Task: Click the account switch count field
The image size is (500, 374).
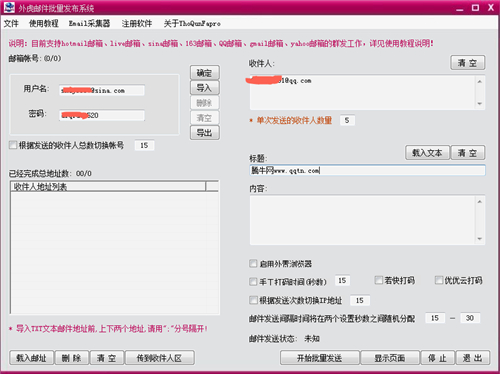Action: [144, 145]
